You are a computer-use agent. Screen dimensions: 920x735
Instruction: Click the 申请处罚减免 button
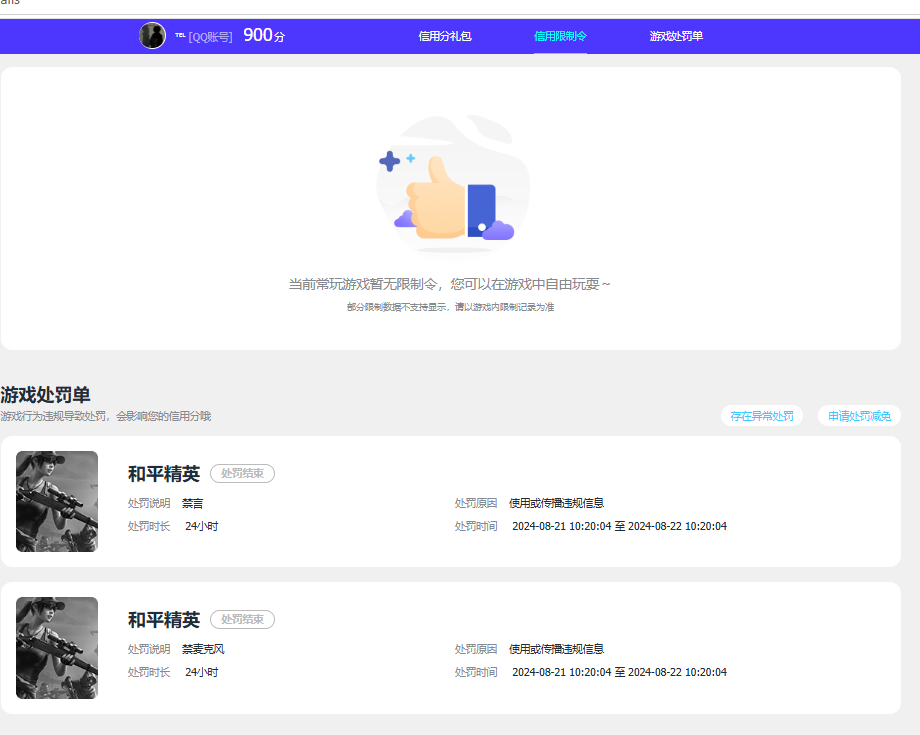pyautogui.click(x=860, y=416)
